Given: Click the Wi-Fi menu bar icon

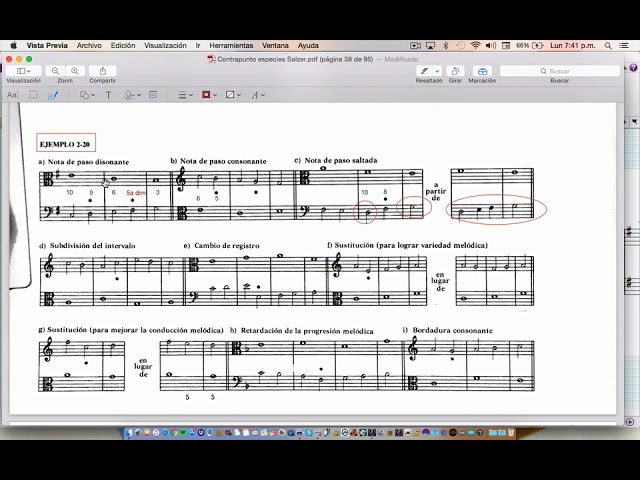Looking at the screenshot, I should [475, 46].
